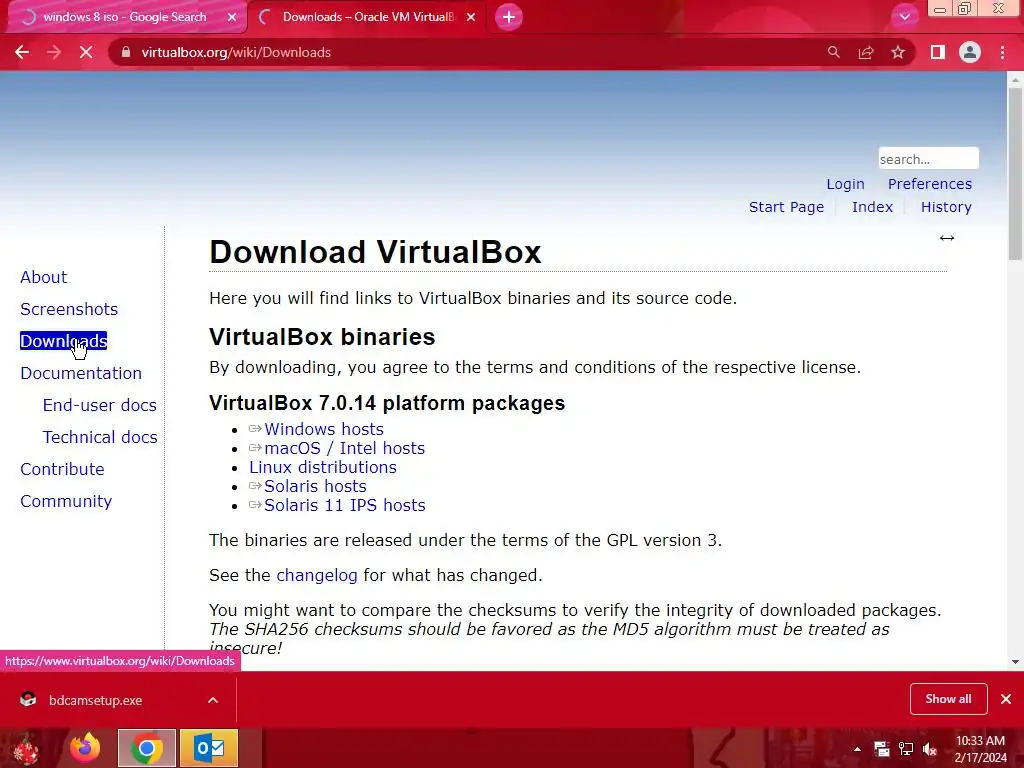Viewport: 1024px width, 768px height.
Task: Close the downloads bar
Action: pyautogui.click(x=1006, y=699)
